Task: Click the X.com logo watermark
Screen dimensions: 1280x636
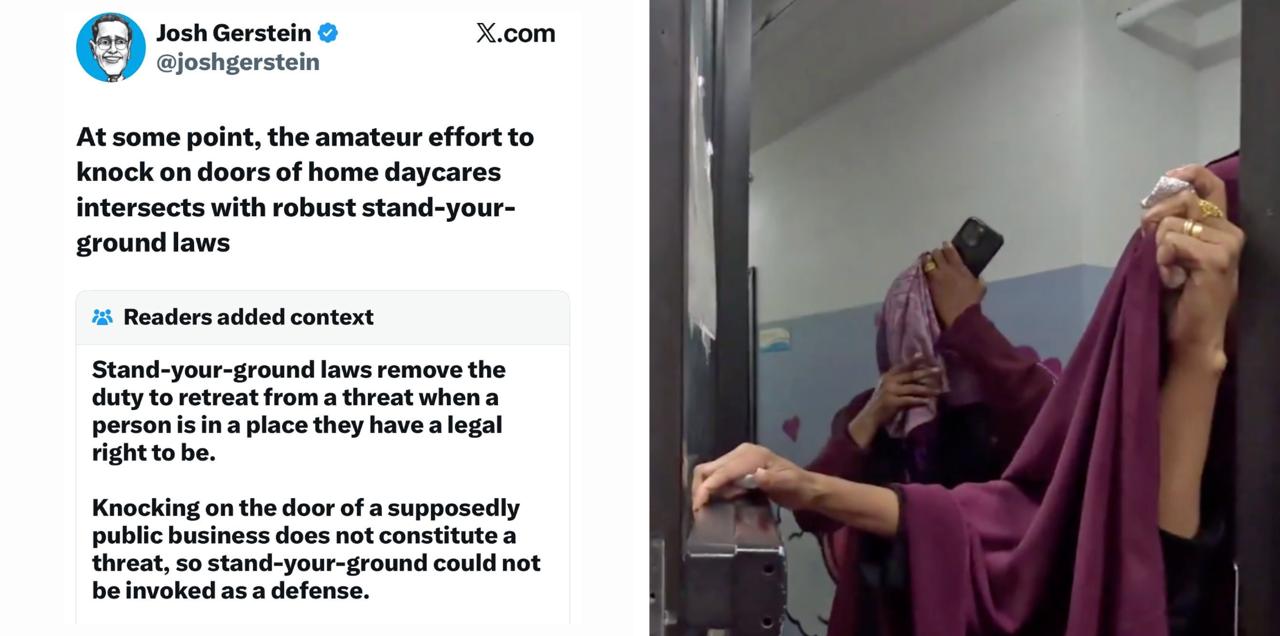Action: click(x=515, y=33)
